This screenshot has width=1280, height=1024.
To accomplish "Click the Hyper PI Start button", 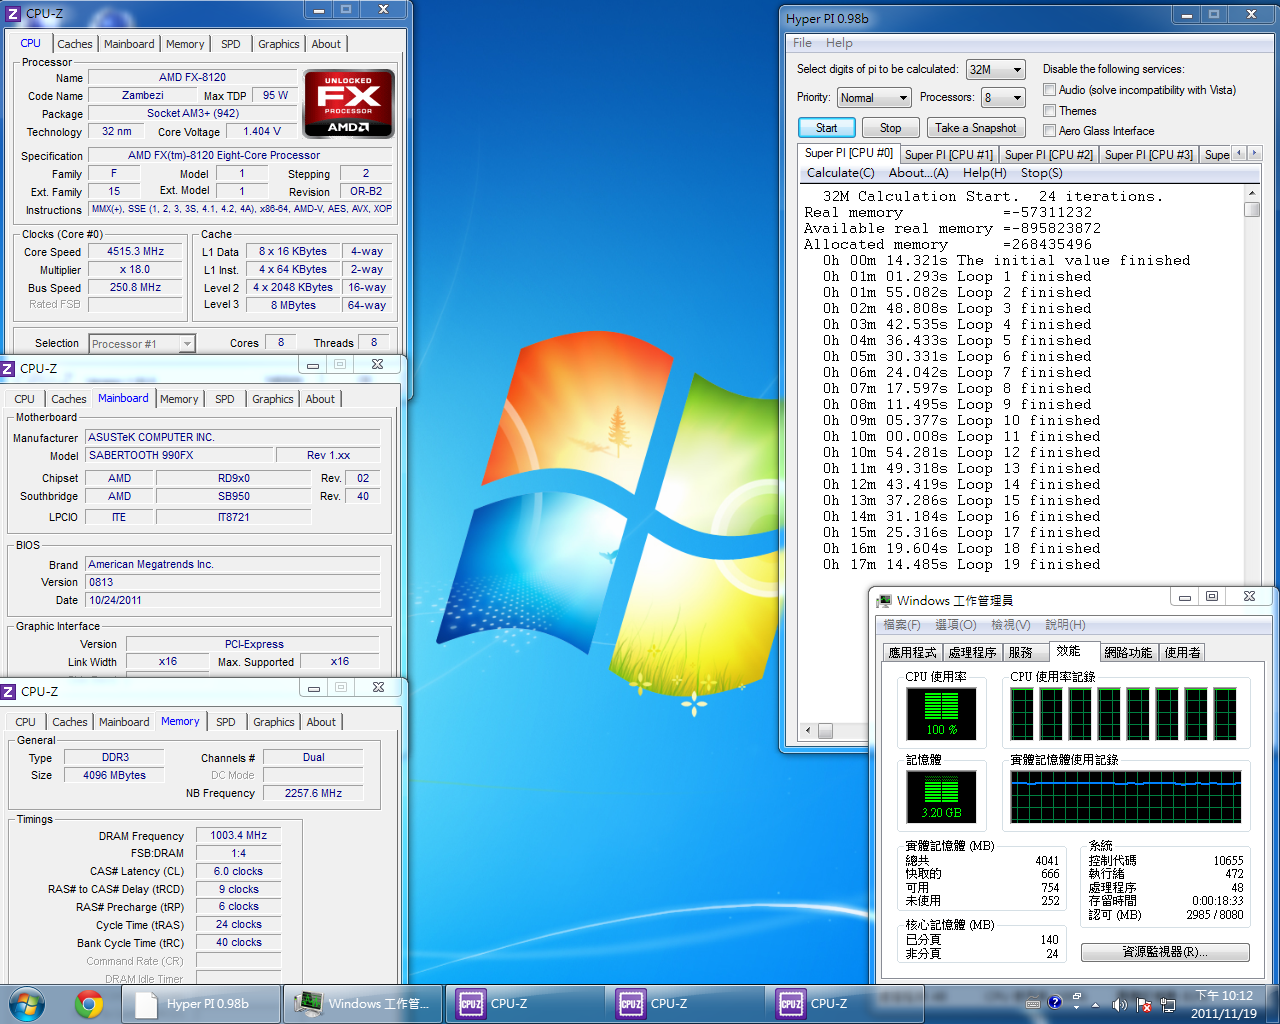I will click(x=826, y=128).
